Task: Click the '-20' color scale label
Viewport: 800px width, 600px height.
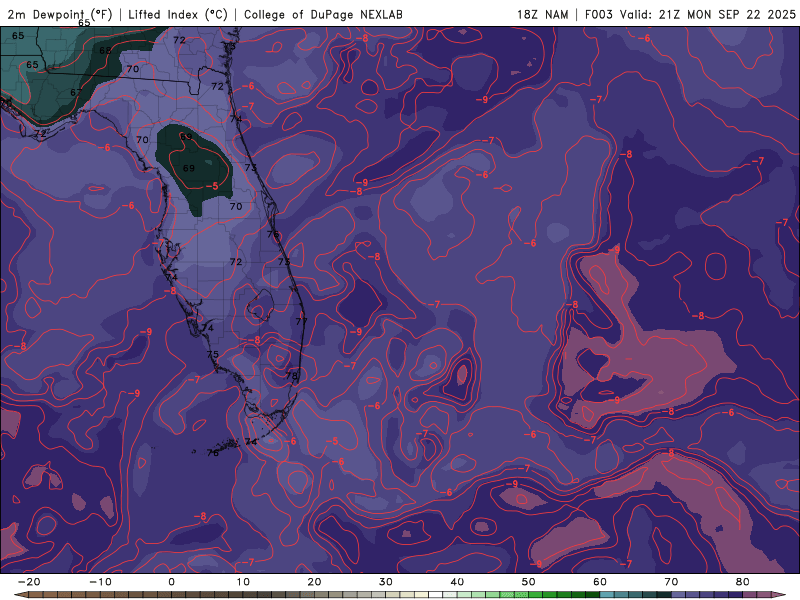Action: (x=29, y=582)
